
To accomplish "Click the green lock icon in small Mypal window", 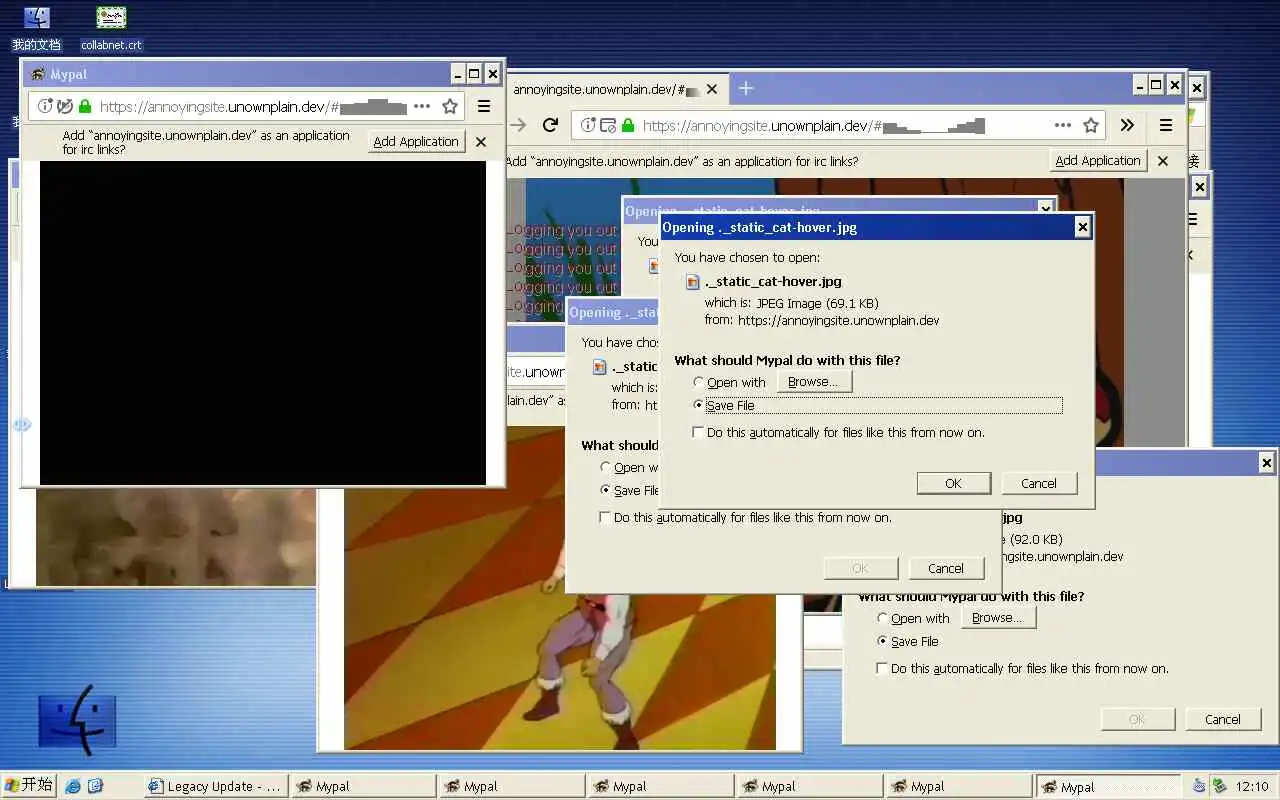I will pyautogui.click(x=85, y=106).
